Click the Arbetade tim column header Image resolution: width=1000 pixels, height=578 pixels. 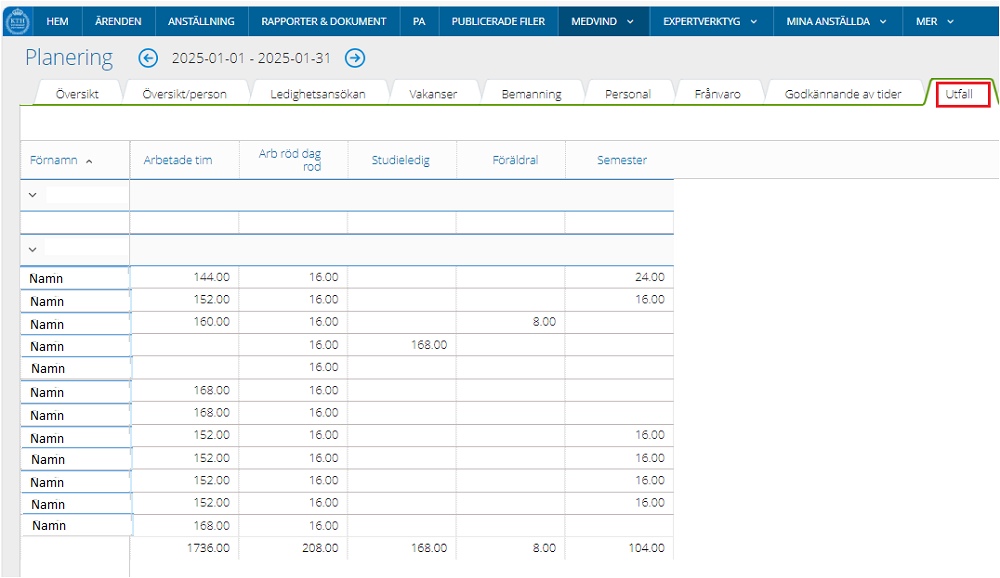[178, 160]
